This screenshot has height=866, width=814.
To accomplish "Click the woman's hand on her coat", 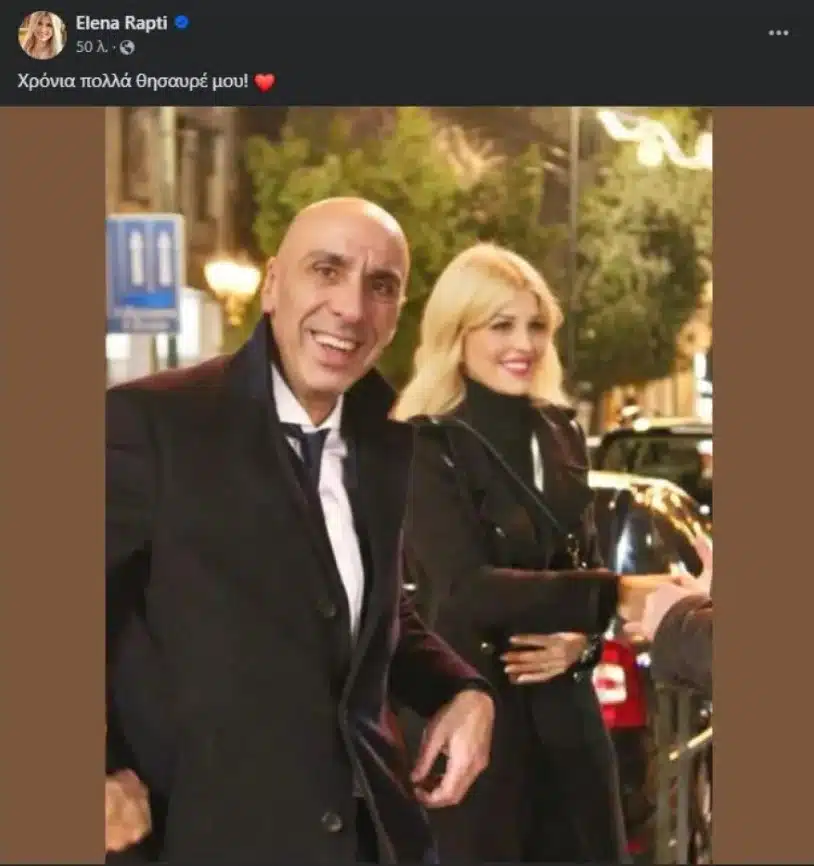I will tap(540, 656).
